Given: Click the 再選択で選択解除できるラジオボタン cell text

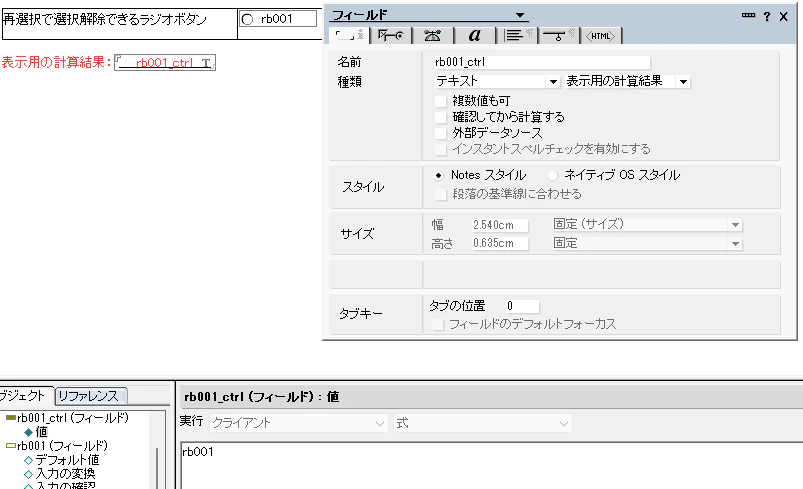Looking at the screenshot, I should [x=105, y=19].
